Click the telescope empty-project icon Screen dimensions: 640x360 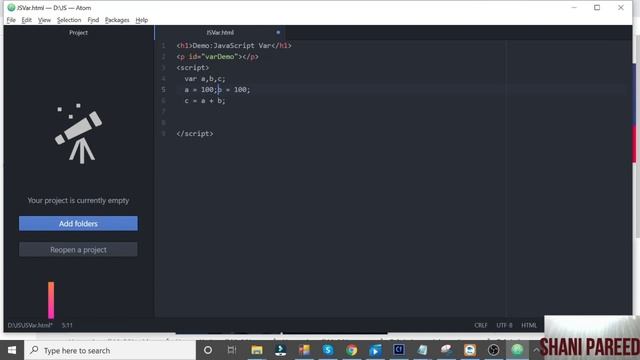coord(79,134)
